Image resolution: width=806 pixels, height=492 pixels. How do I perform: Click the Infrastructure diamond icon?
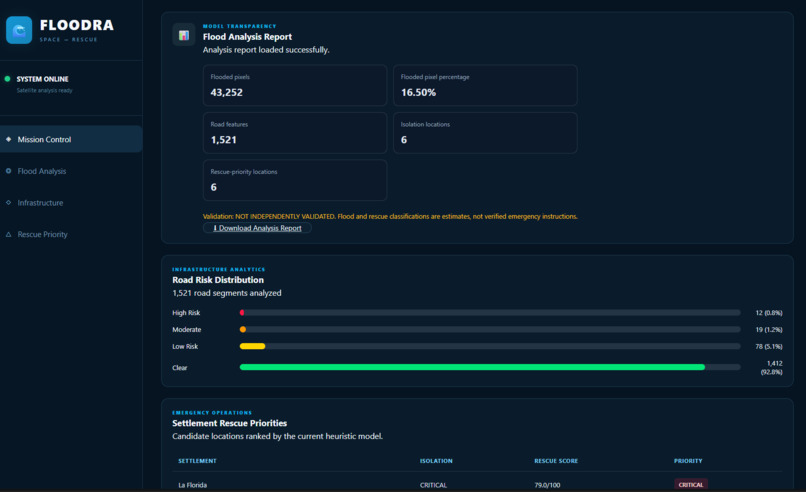[x=8, y=203]
